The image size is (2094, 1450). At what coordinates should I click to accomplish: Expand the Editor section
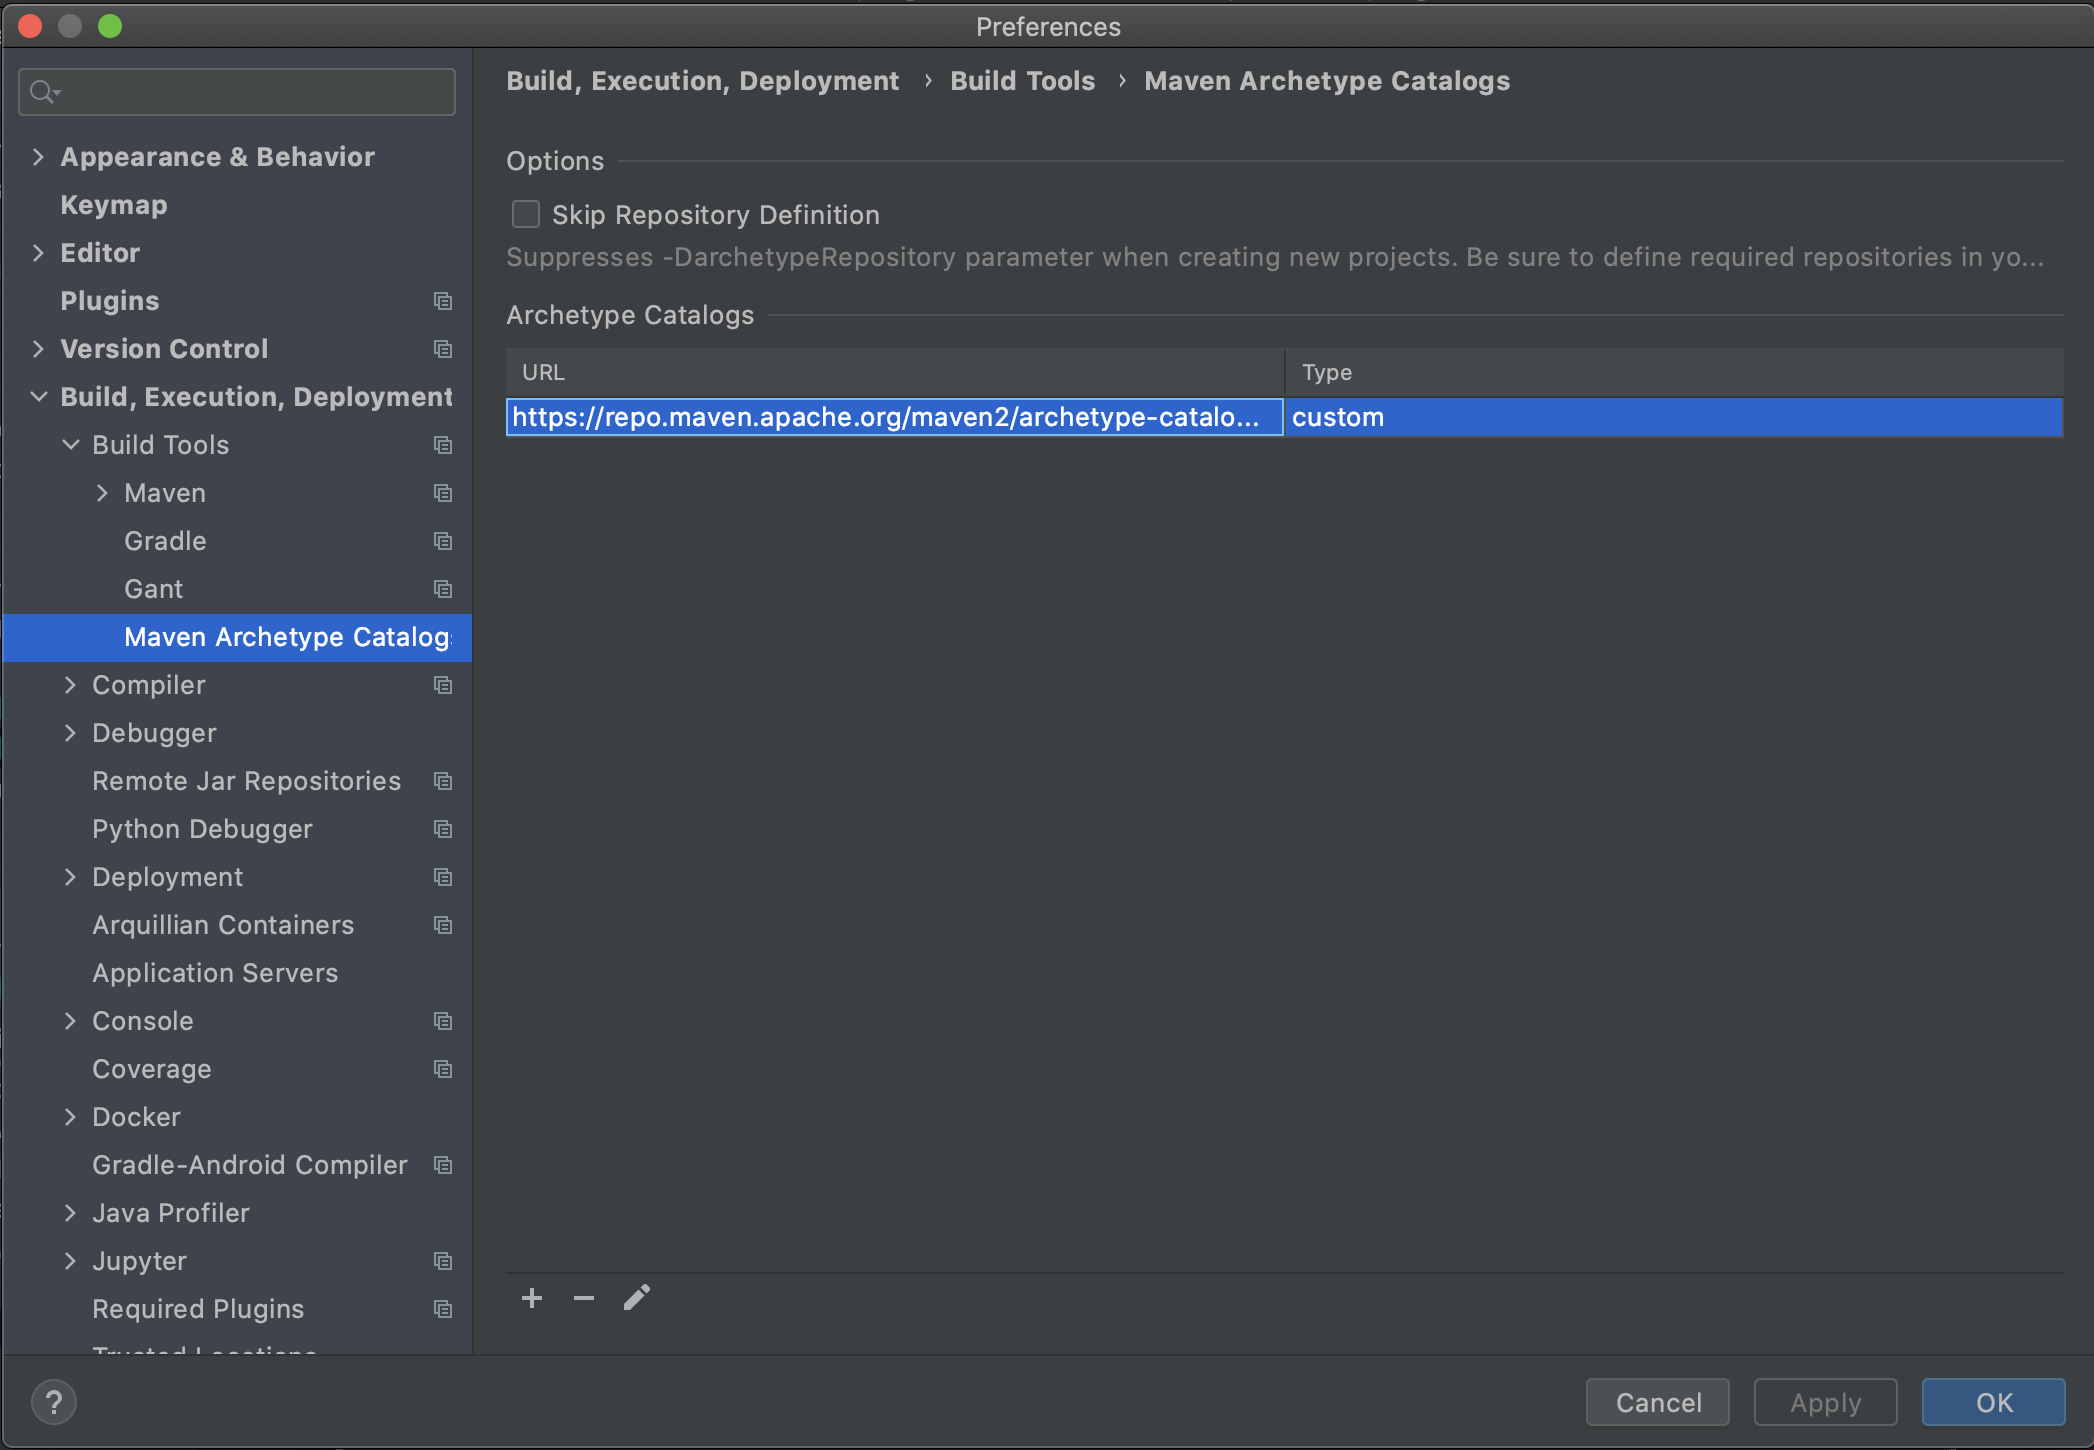[x=38, y=253]
